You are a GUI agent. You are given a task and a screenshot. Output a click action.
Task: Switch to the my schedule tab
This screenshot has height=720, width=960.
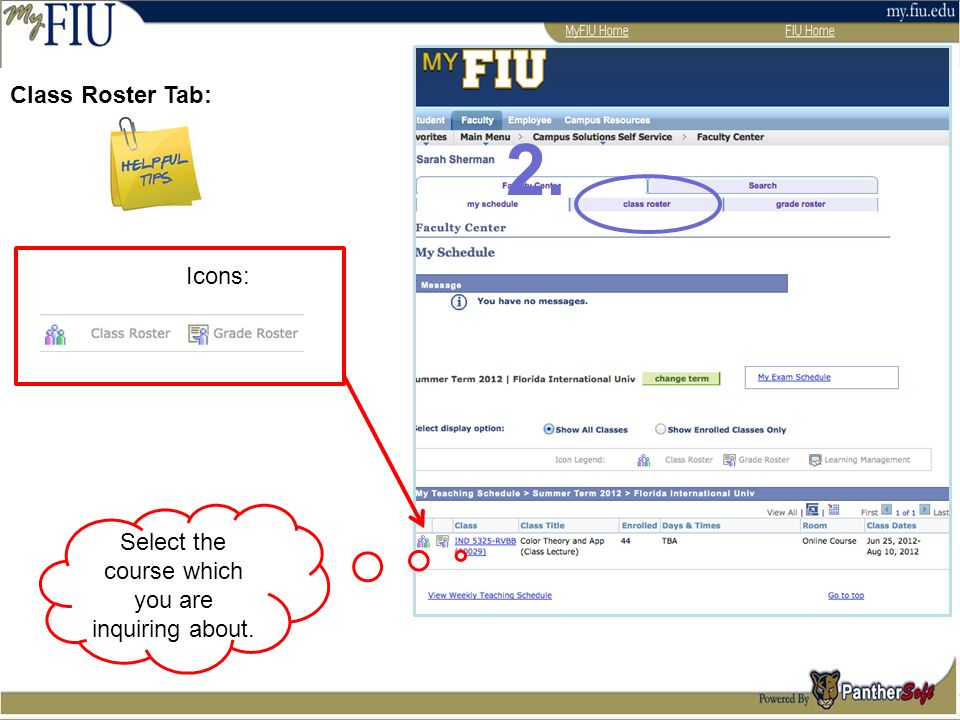click(x=492, y=204)
